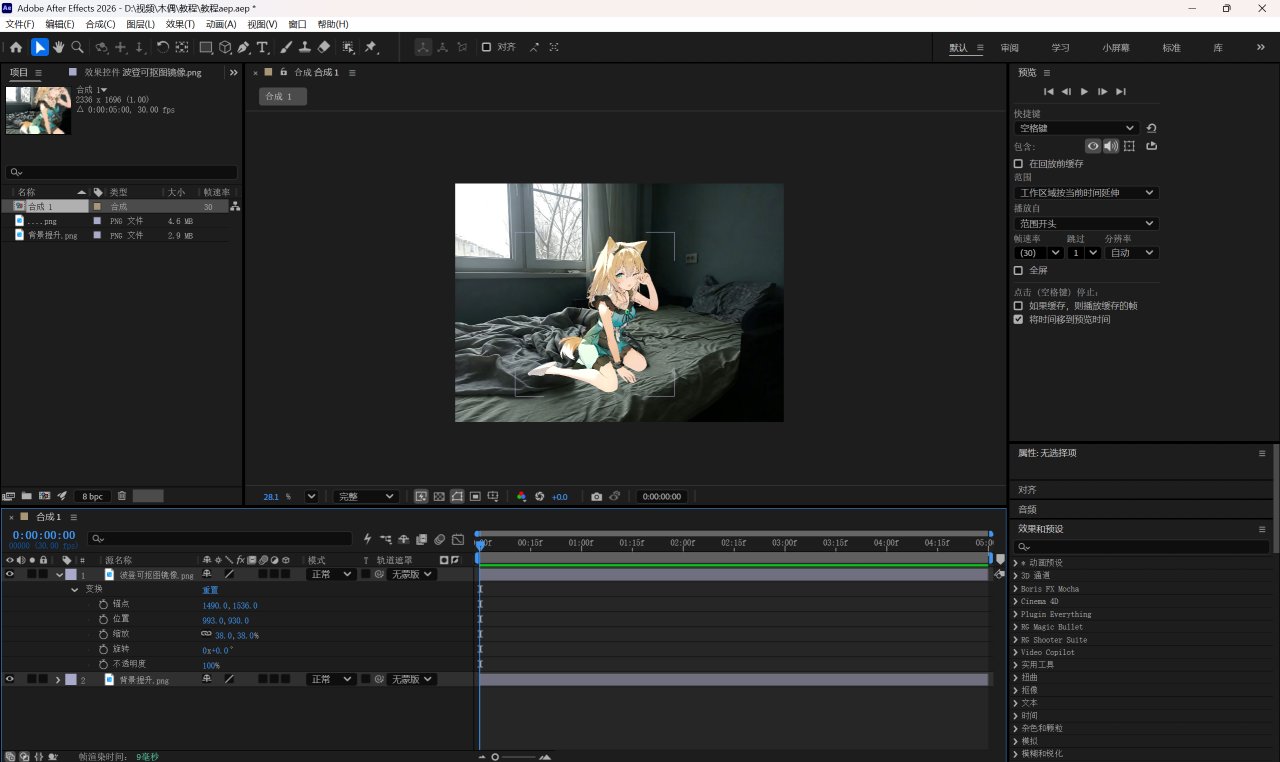Select the Brush tool
Viewport: 1280px width, 762px height.
286,47
